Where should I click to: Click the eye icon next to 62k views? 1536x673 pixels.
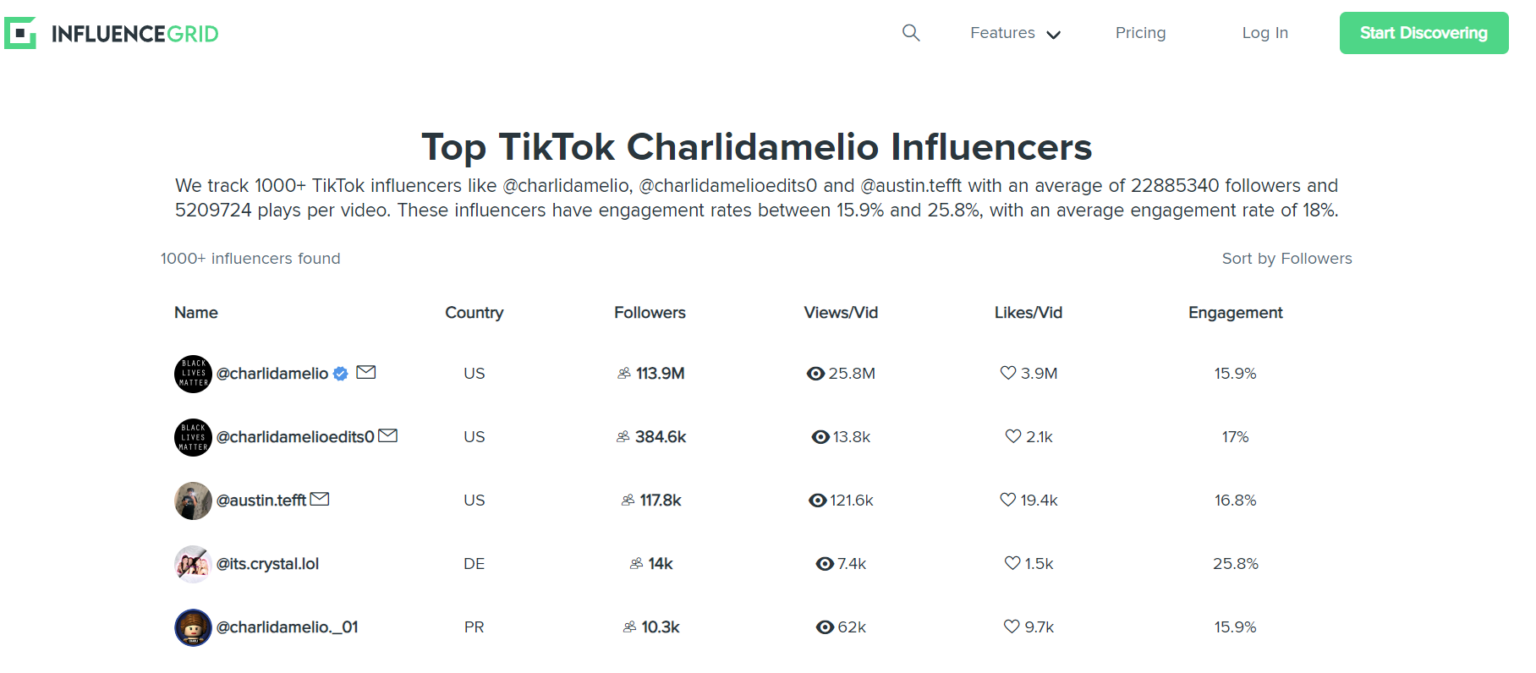pyautogui.click(x=824, y=627)
